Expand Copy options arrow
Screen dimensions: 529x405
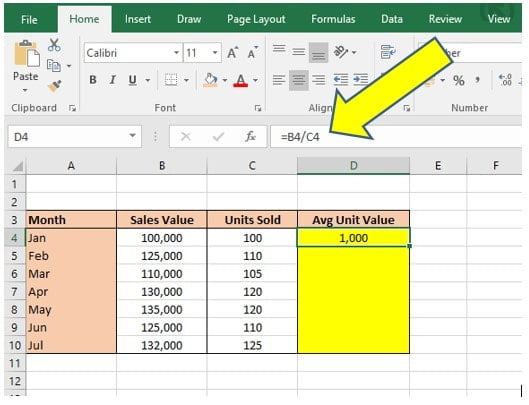69,66
